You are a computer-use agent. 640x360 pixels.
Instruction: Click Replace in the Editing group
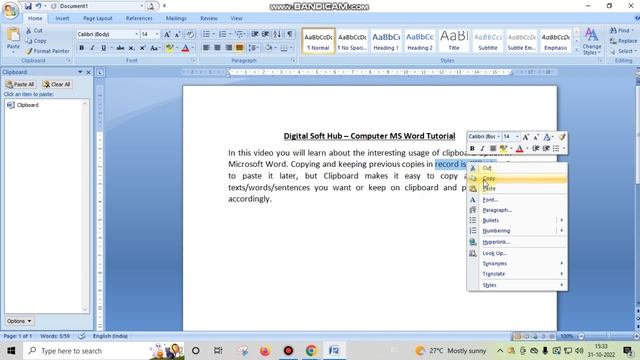point(623,41)
